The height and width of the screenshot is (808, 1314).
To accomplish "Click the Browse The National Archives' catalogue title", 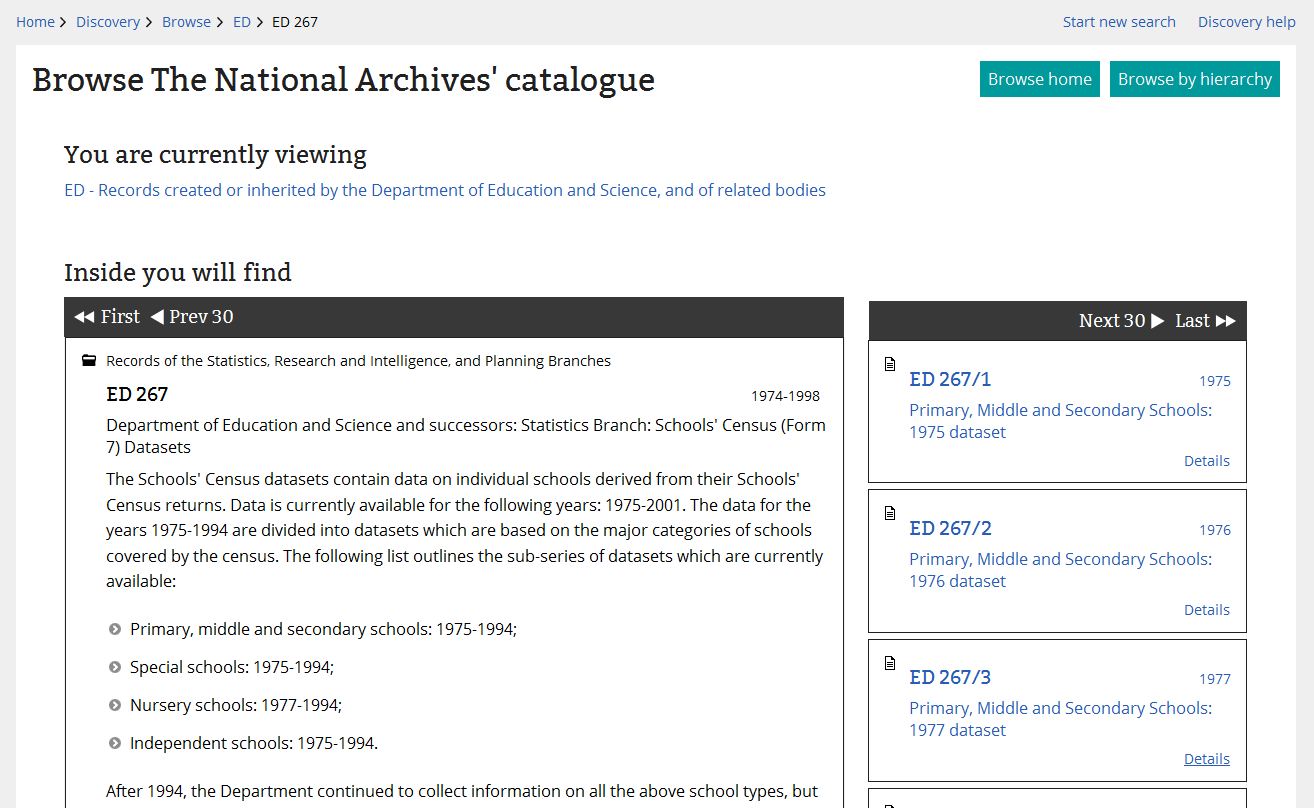I will (343, 80).
